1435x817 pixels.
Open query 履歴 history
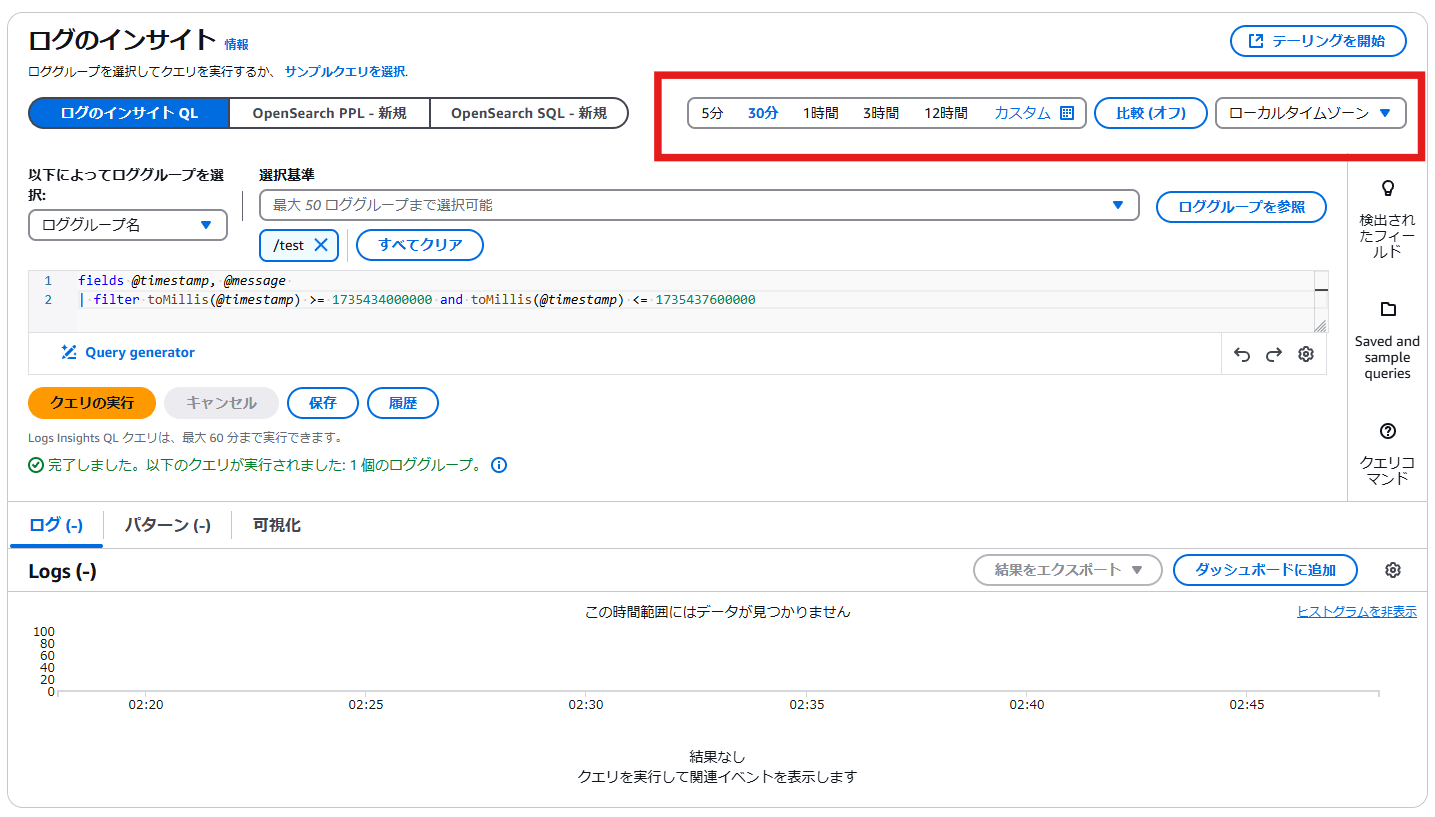(403, 403)
